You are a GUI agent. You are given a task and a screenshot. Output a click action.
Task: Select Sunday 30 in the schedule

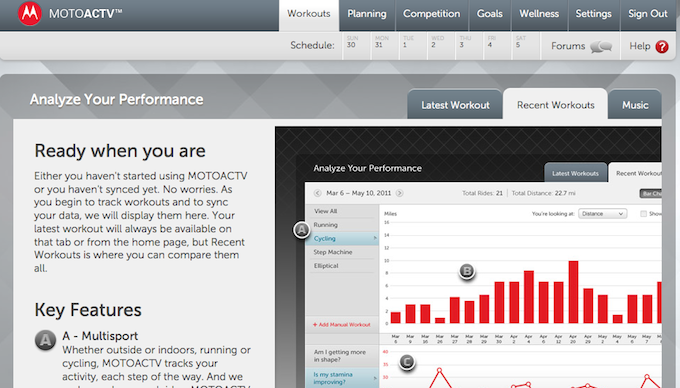tap(356, 46)
